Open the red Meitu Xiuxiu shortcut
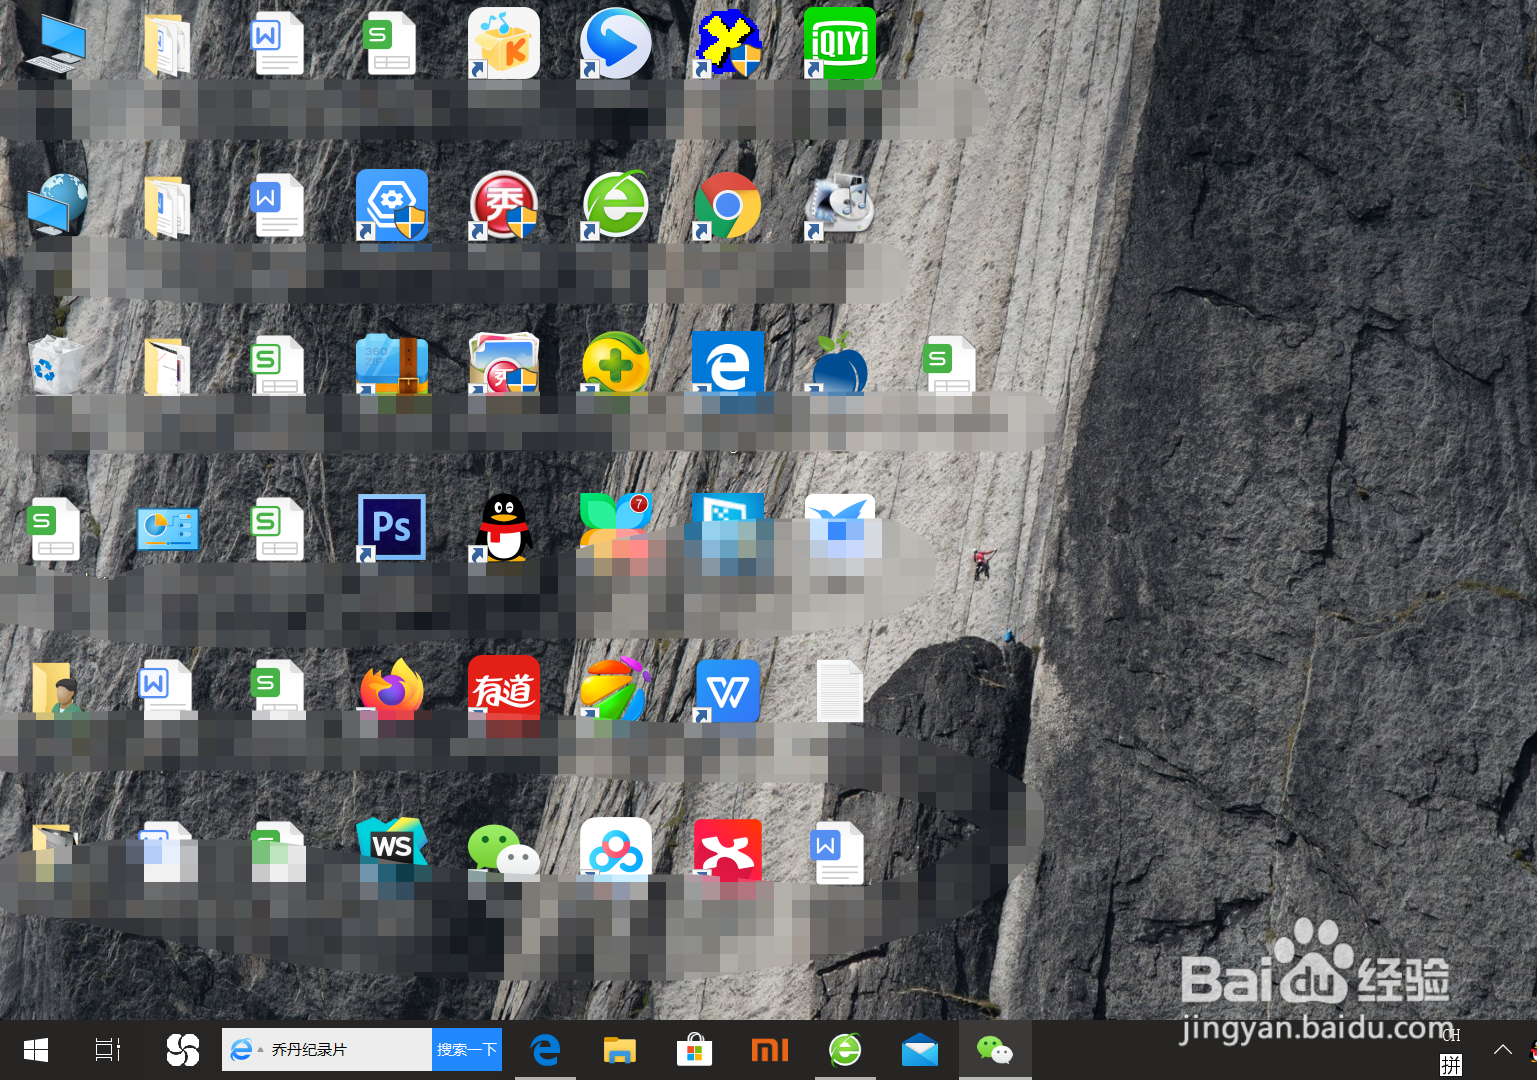The image size is (1537, 1080). (504, 205)
